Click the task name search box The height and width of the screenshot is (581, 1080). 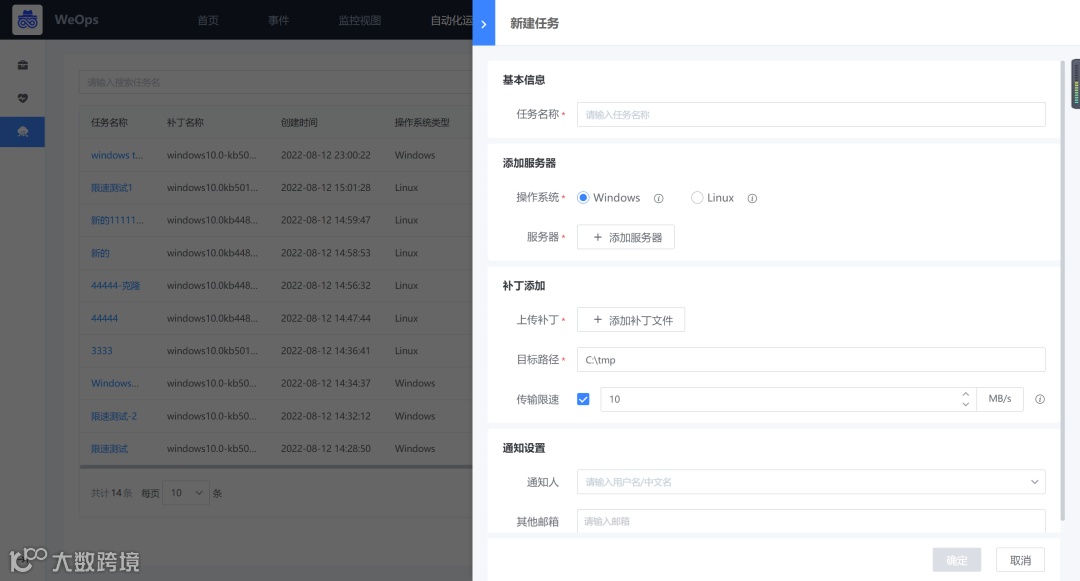point(276,82)
